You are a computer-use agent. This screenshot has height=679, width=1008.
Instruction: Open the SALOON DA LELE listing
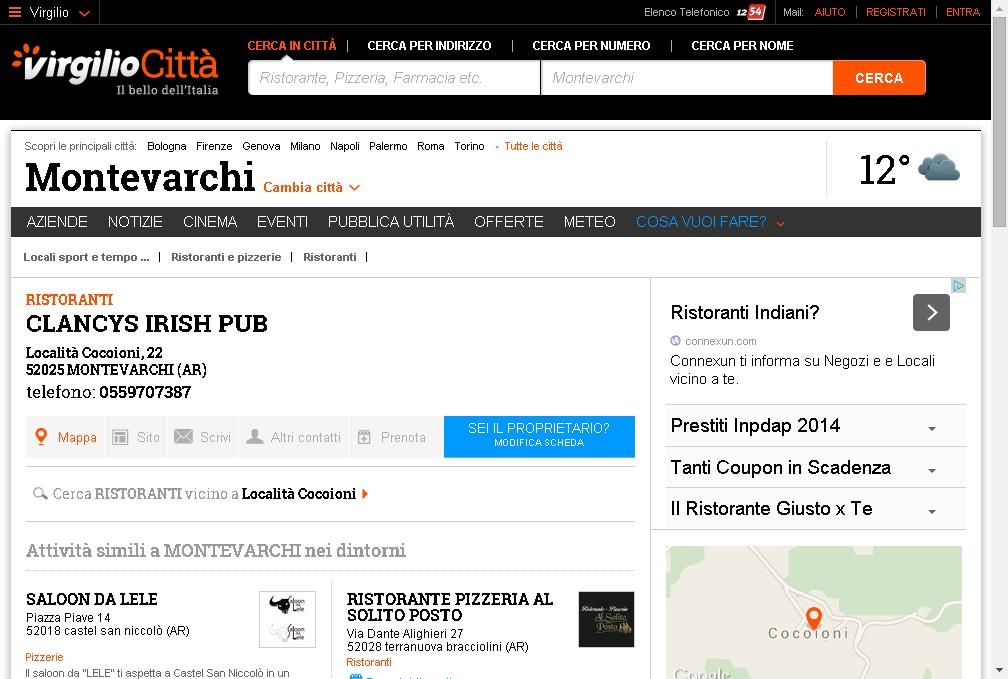point(92,599)
